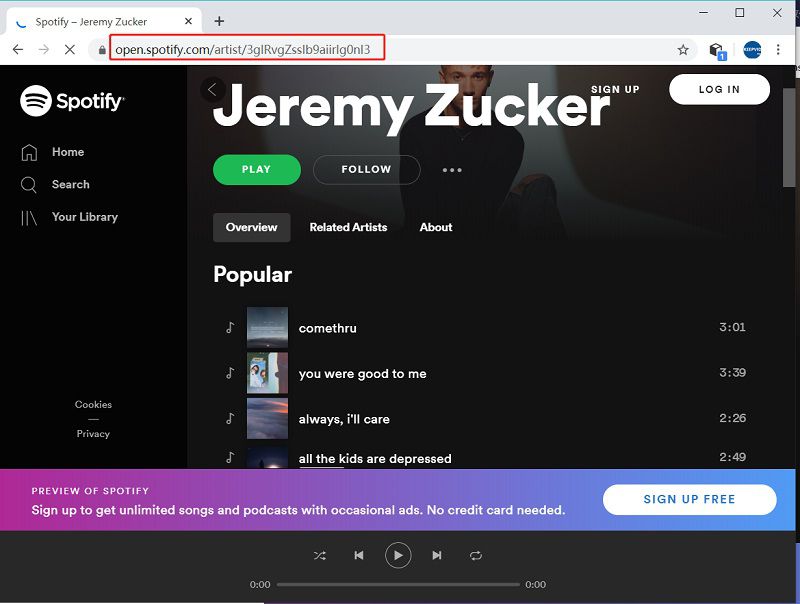The width and height of the screenshot is (800, 604).
Task: Open a new browser tab
Action: (219, 21)
